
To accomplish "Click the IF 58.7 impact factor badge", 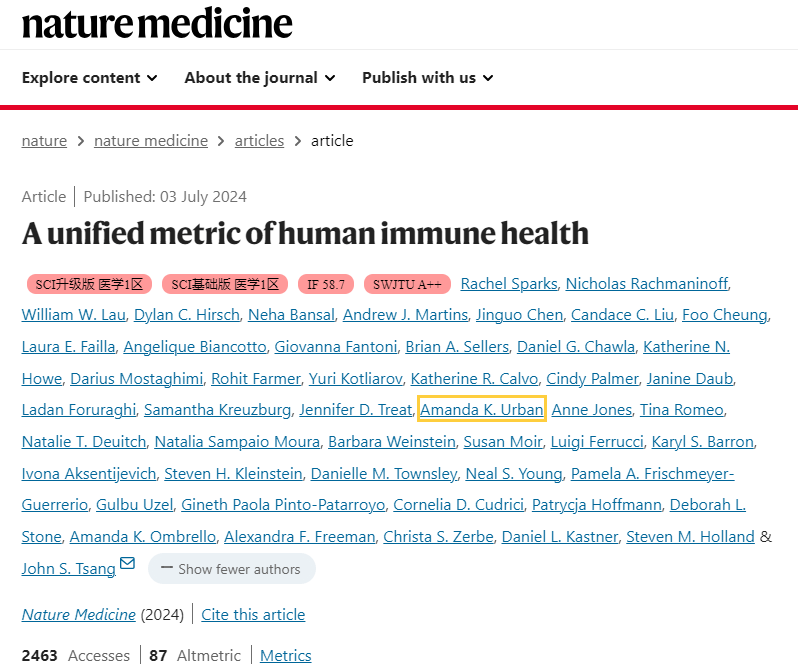I will click(326, 284).
